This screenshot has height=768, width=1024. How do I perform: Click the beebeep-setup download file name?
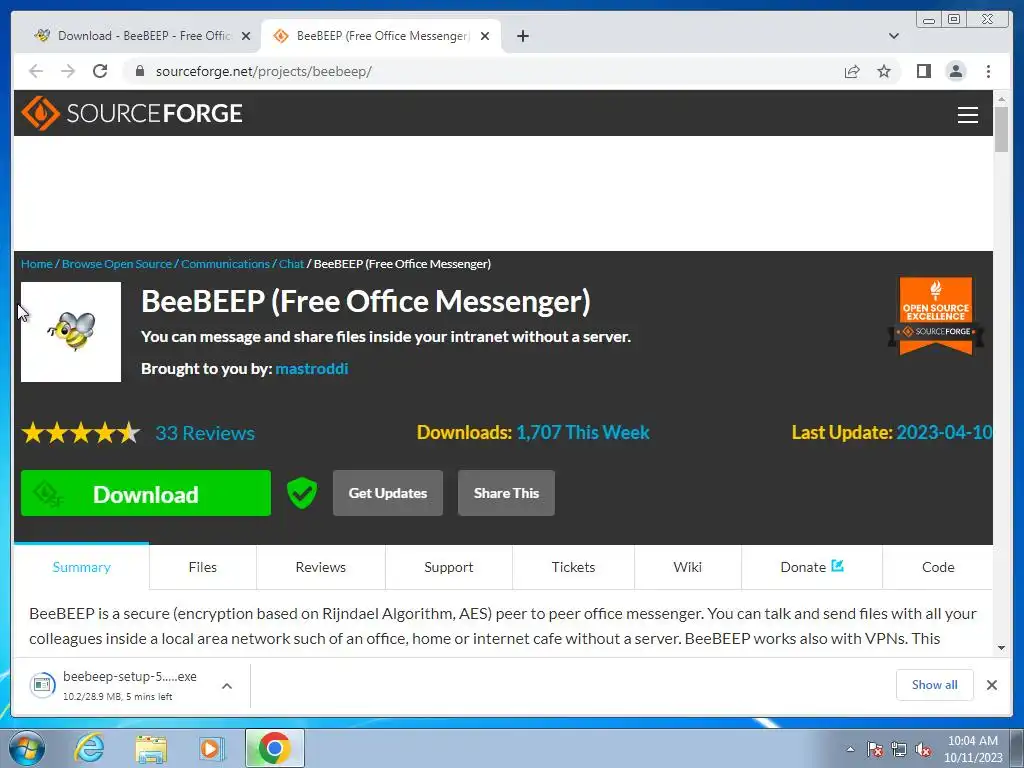point(130,677)
